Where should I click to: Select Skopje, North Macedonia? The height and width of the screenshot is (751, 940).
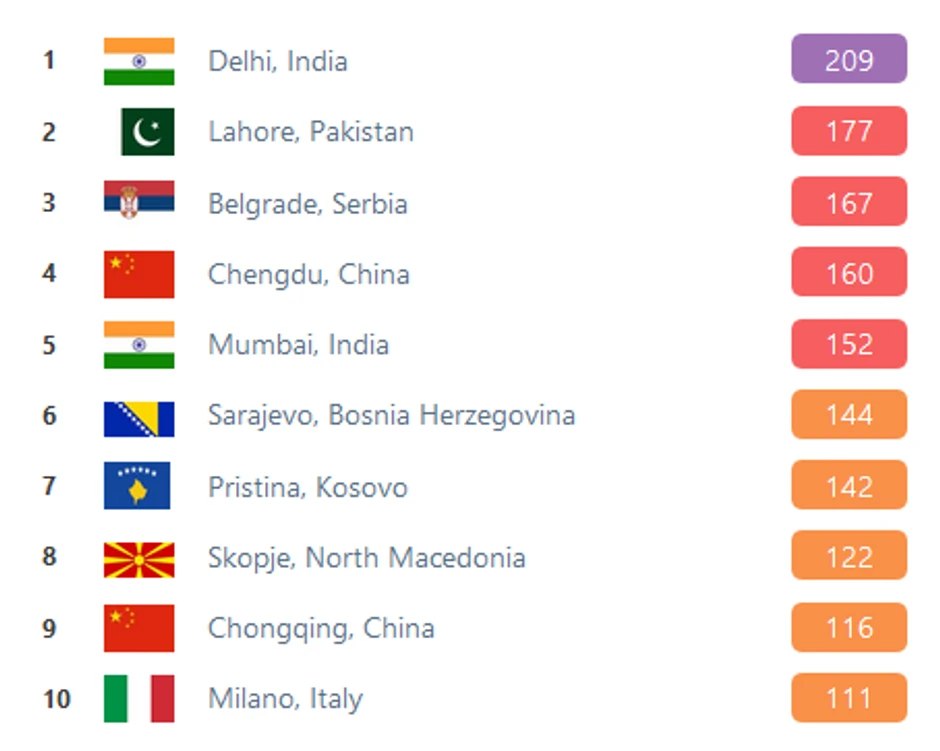coord(366,558)
